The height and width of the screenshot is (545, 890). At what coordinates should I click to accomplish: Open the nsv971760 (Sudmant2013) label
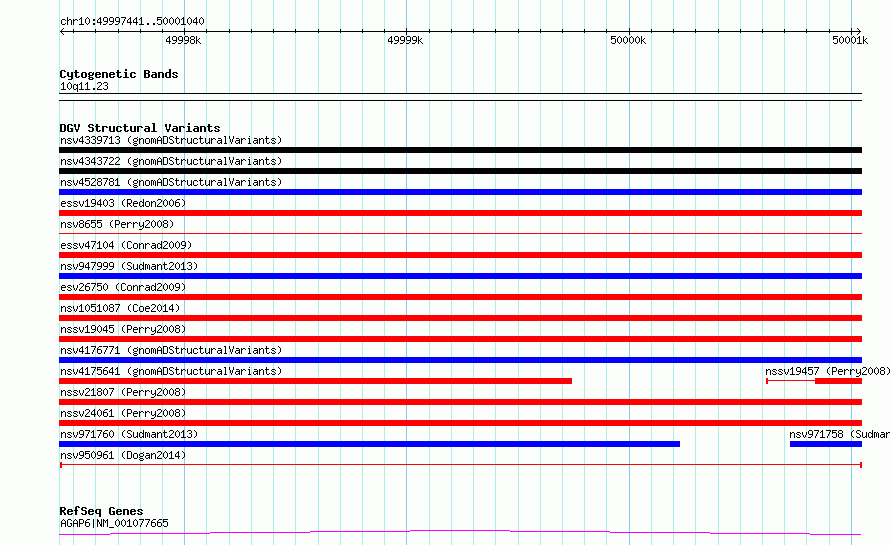pyautogui.click(x=129, y=434)
